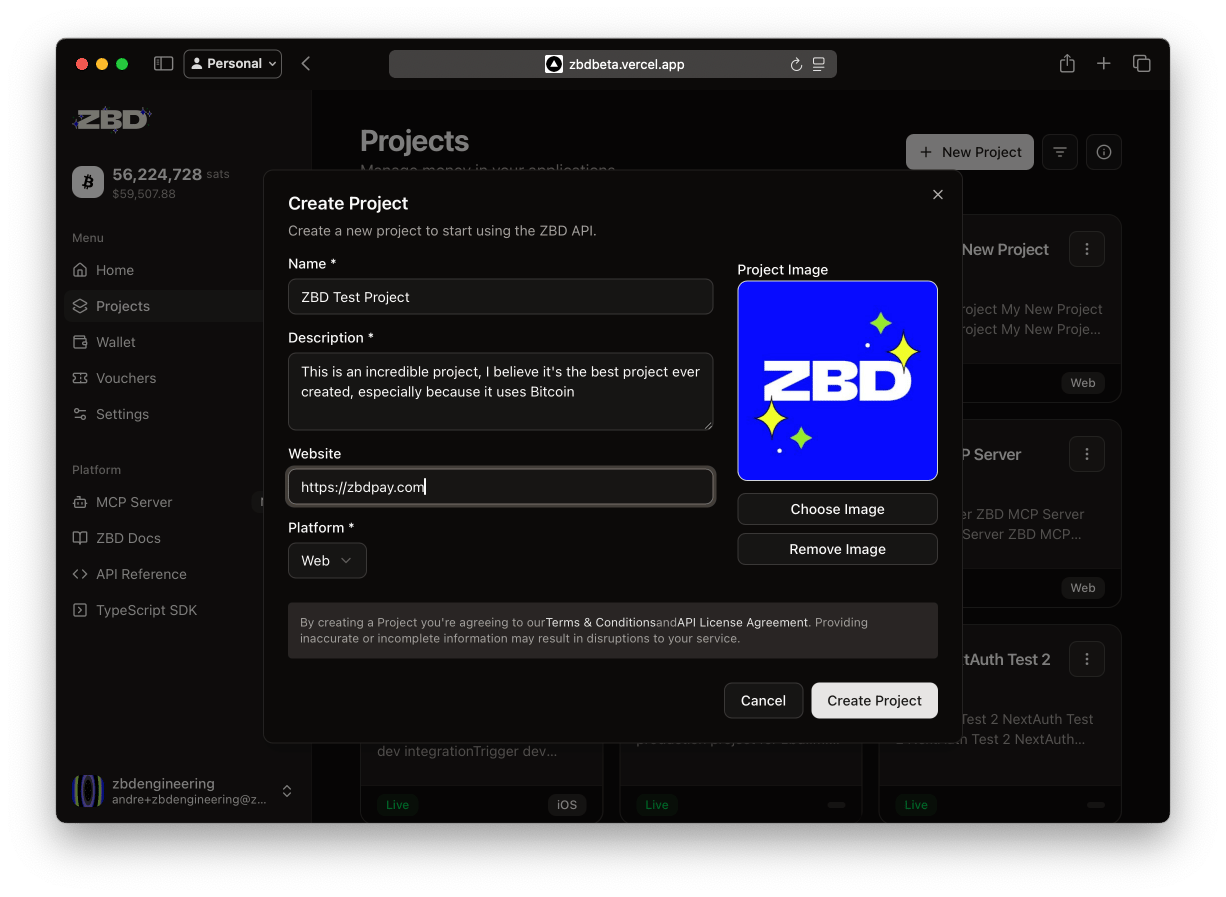This screenshot has height=897, width=1226.
Task: Click the Projects layers icon
Action: pos(80,306)
